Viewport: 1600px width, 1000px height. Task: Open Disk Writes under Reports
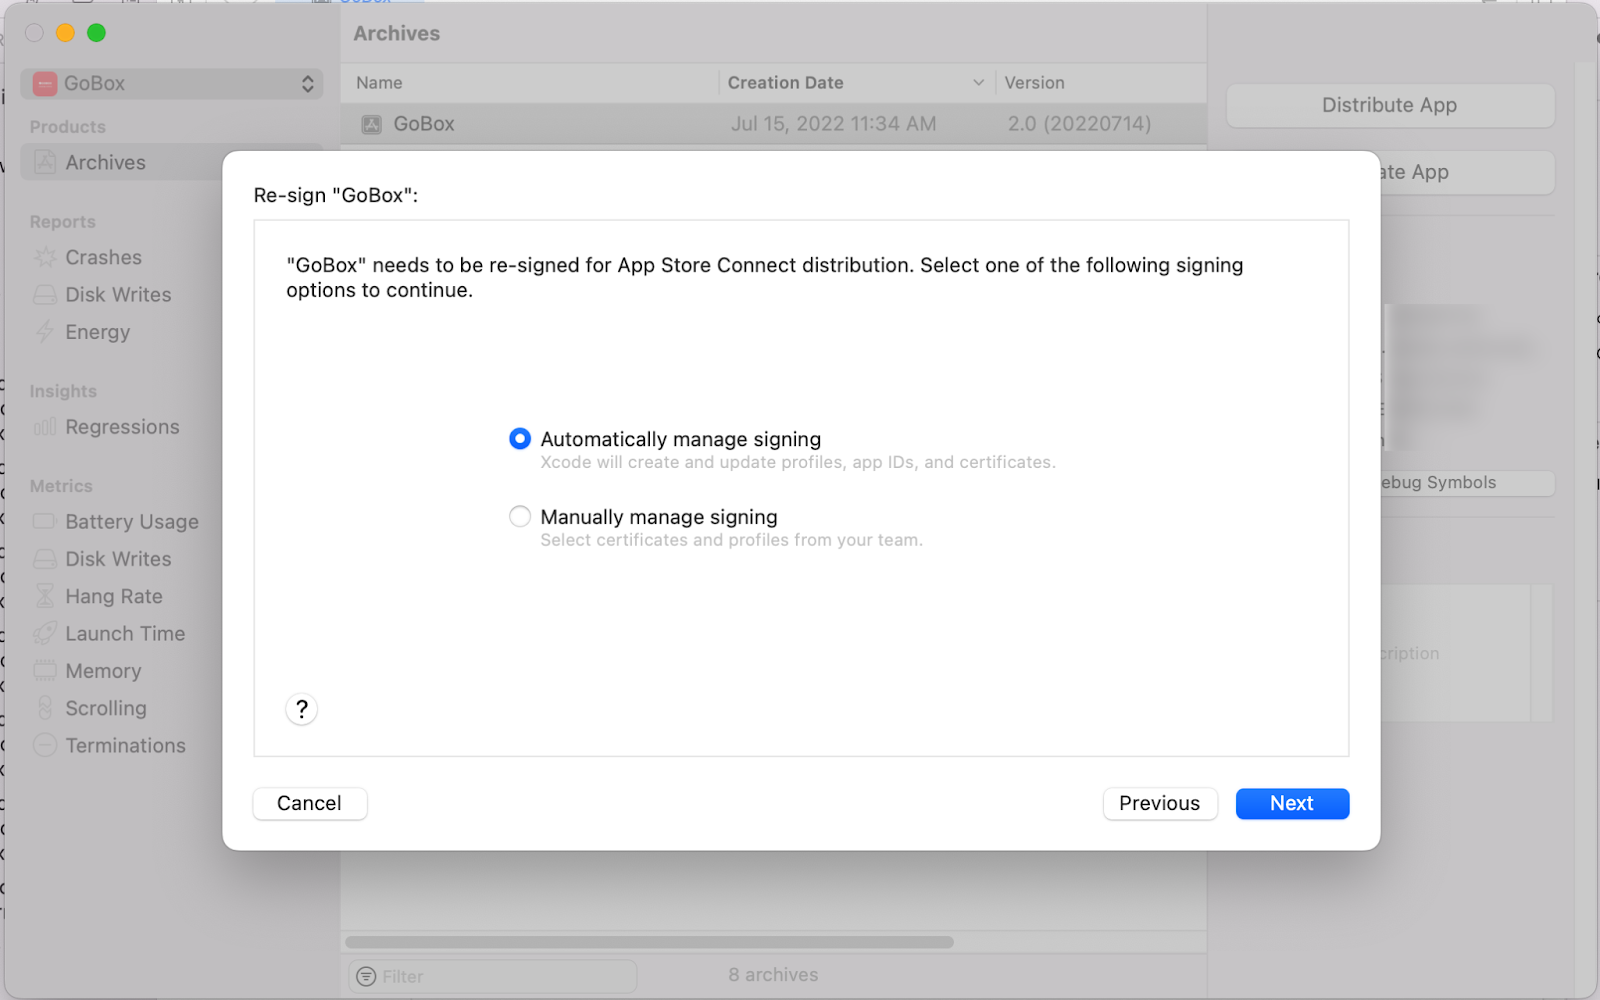coord(118,295)
